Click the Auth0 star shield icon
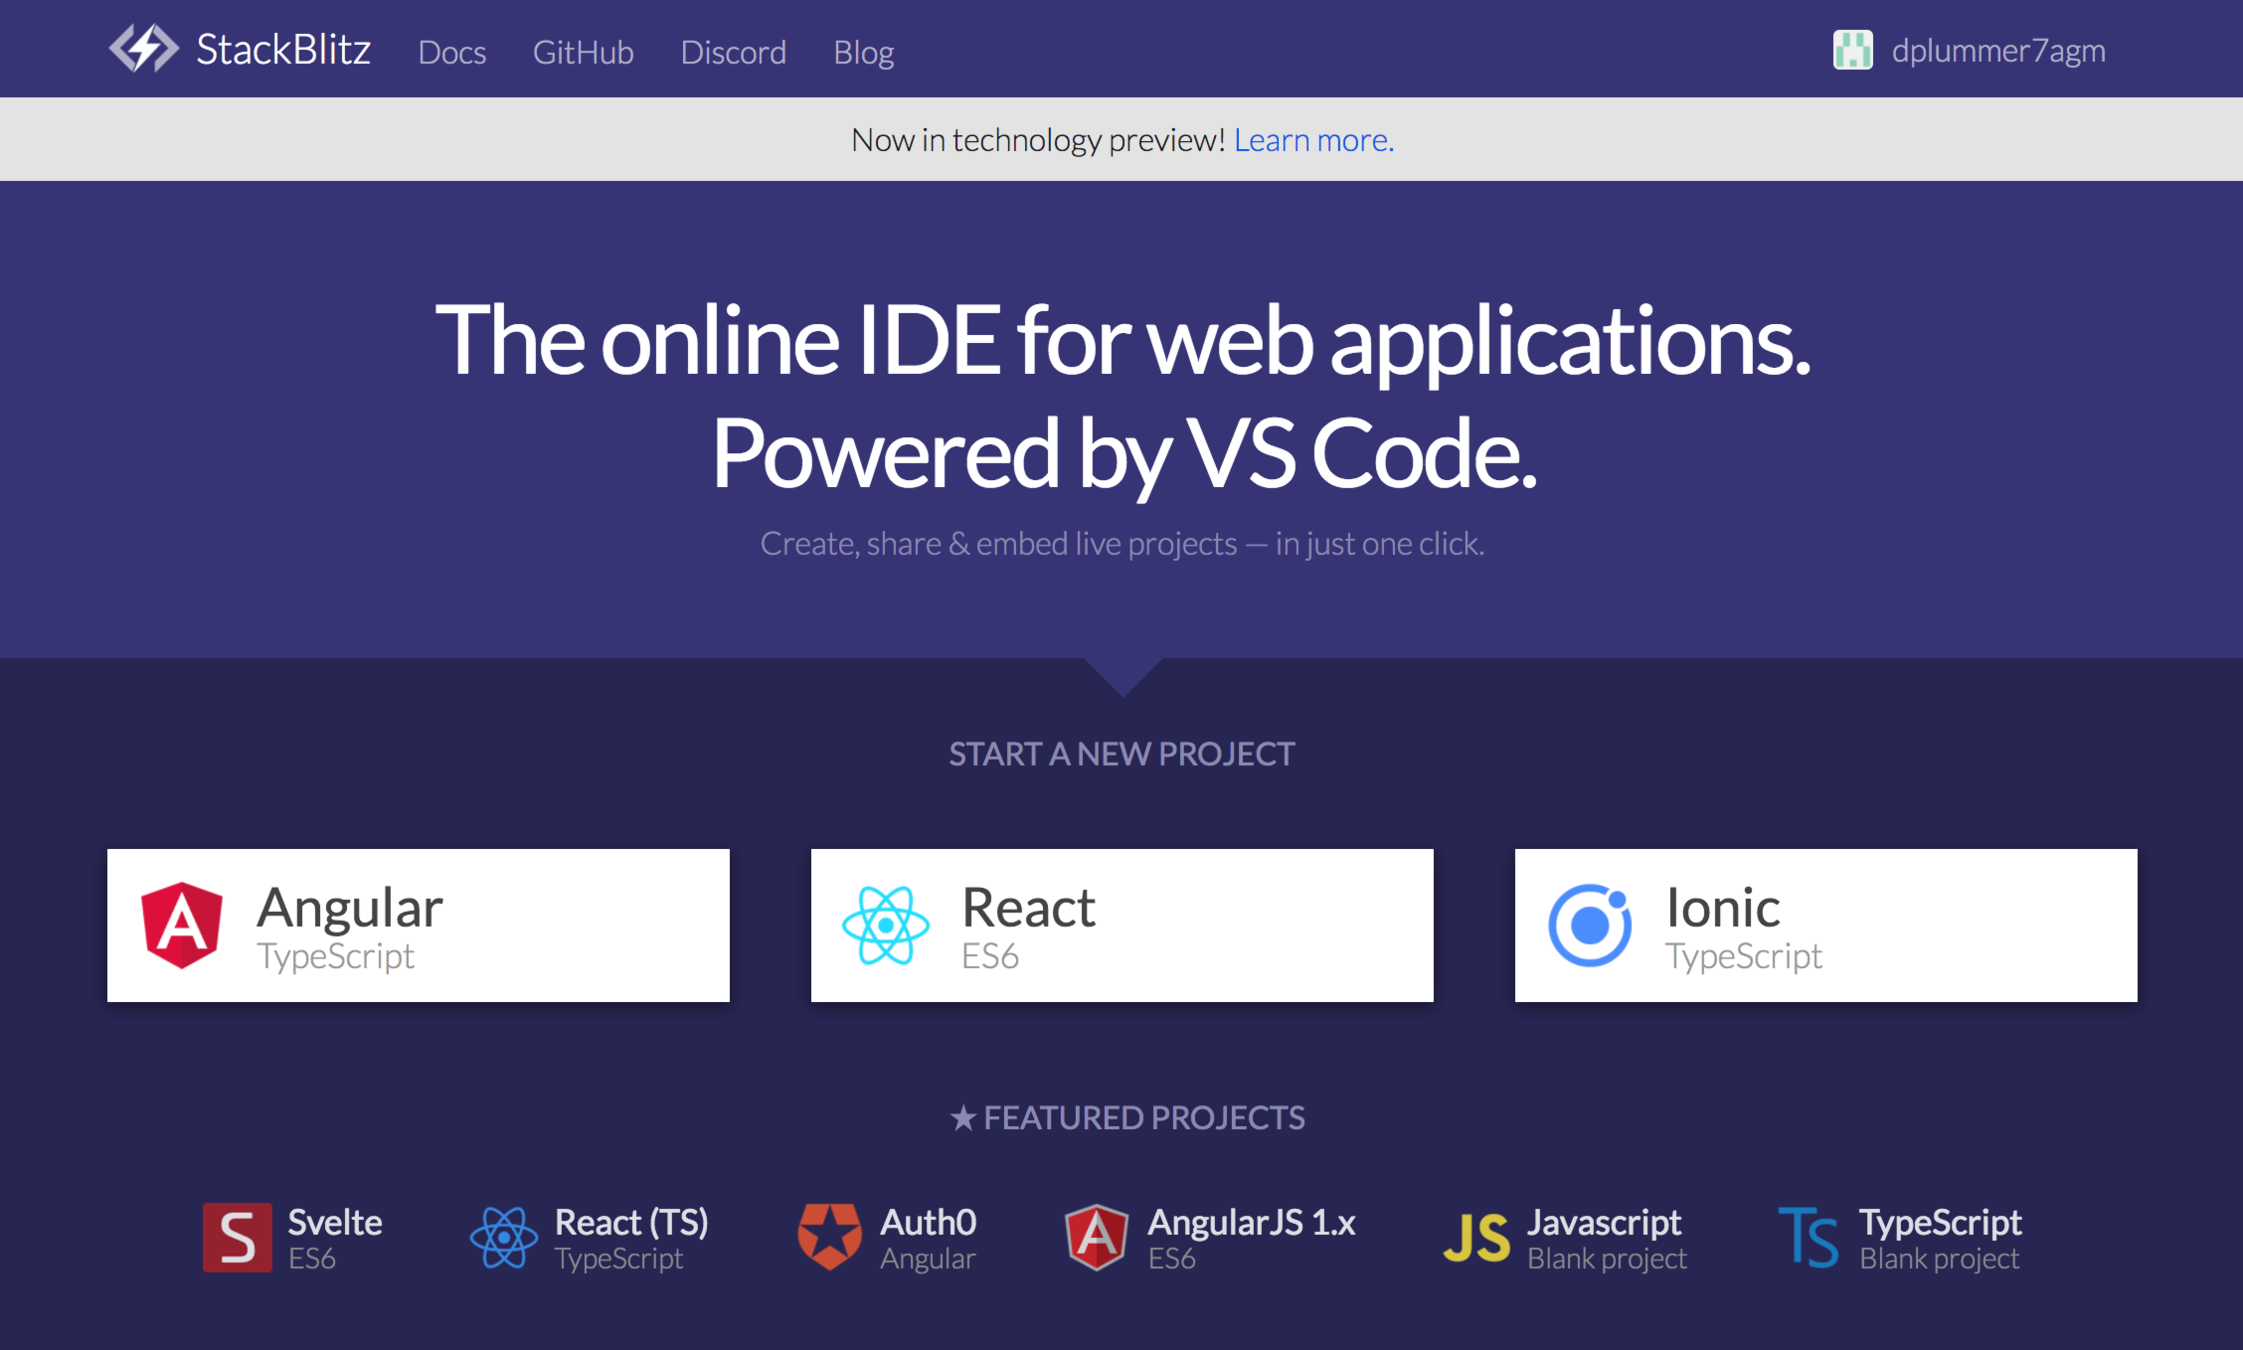 click(829, 1237)
